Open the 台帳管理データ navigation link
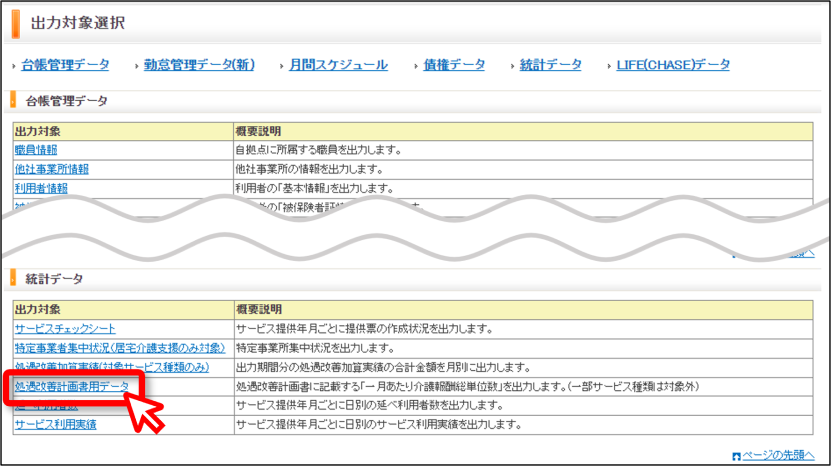 point(65,65)
